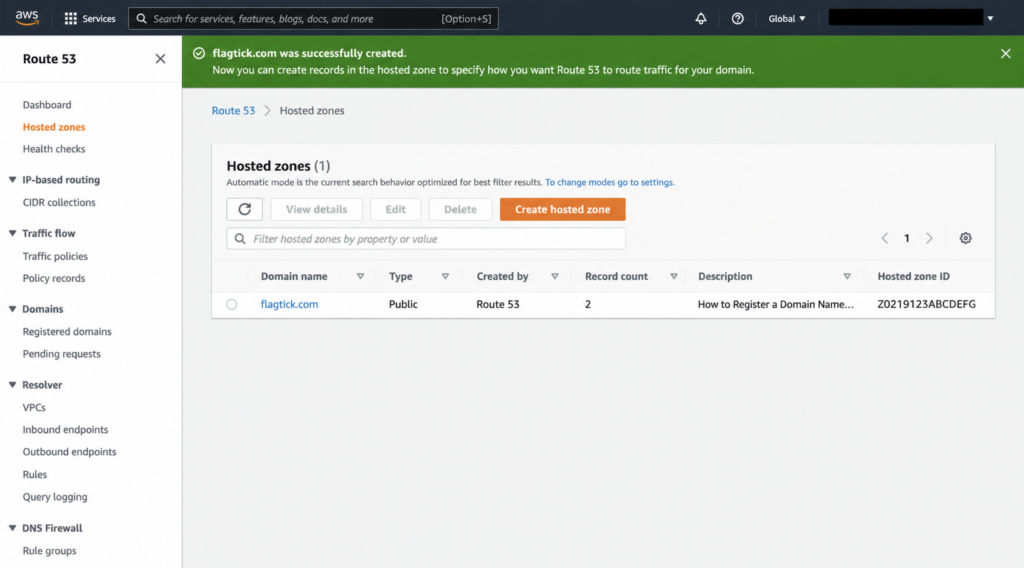This screenshot has height=568, width=1024.
Task: Click the filter hosted zones field
Action: click(x=426, y=238)
